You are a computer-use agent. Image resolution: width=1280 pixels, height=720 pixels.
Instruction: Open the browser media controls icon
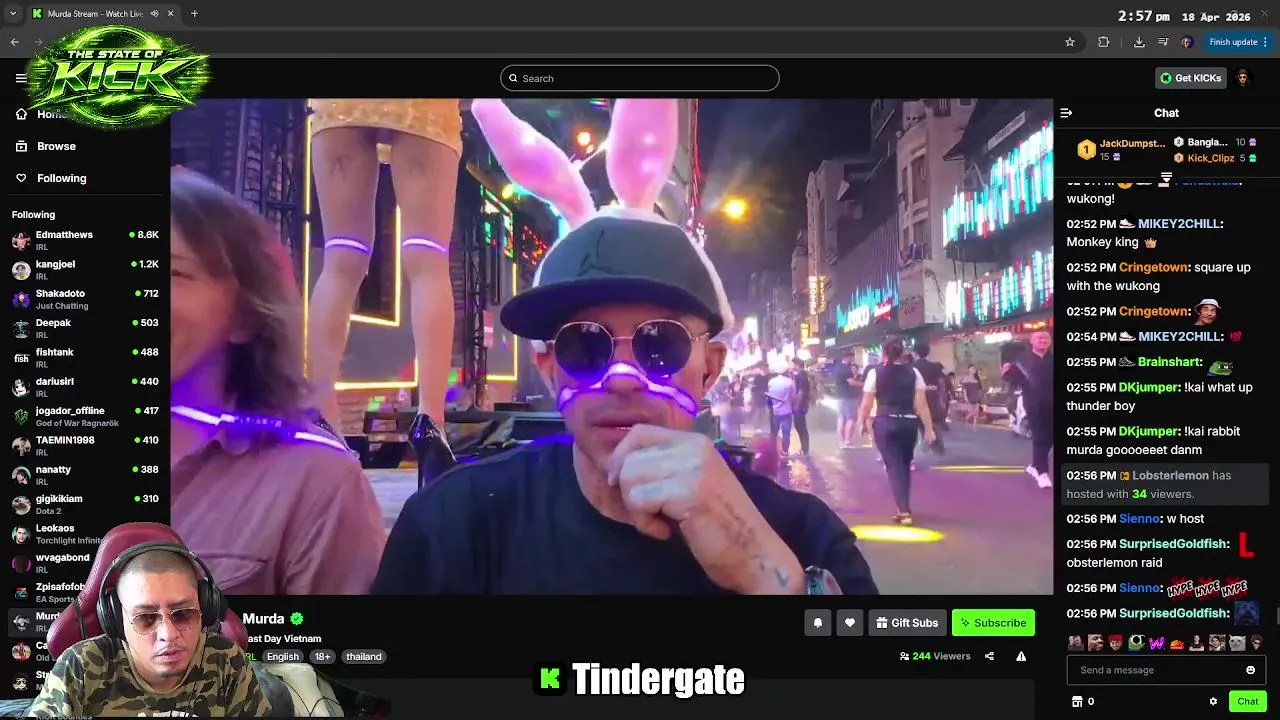pos(1163,42)
